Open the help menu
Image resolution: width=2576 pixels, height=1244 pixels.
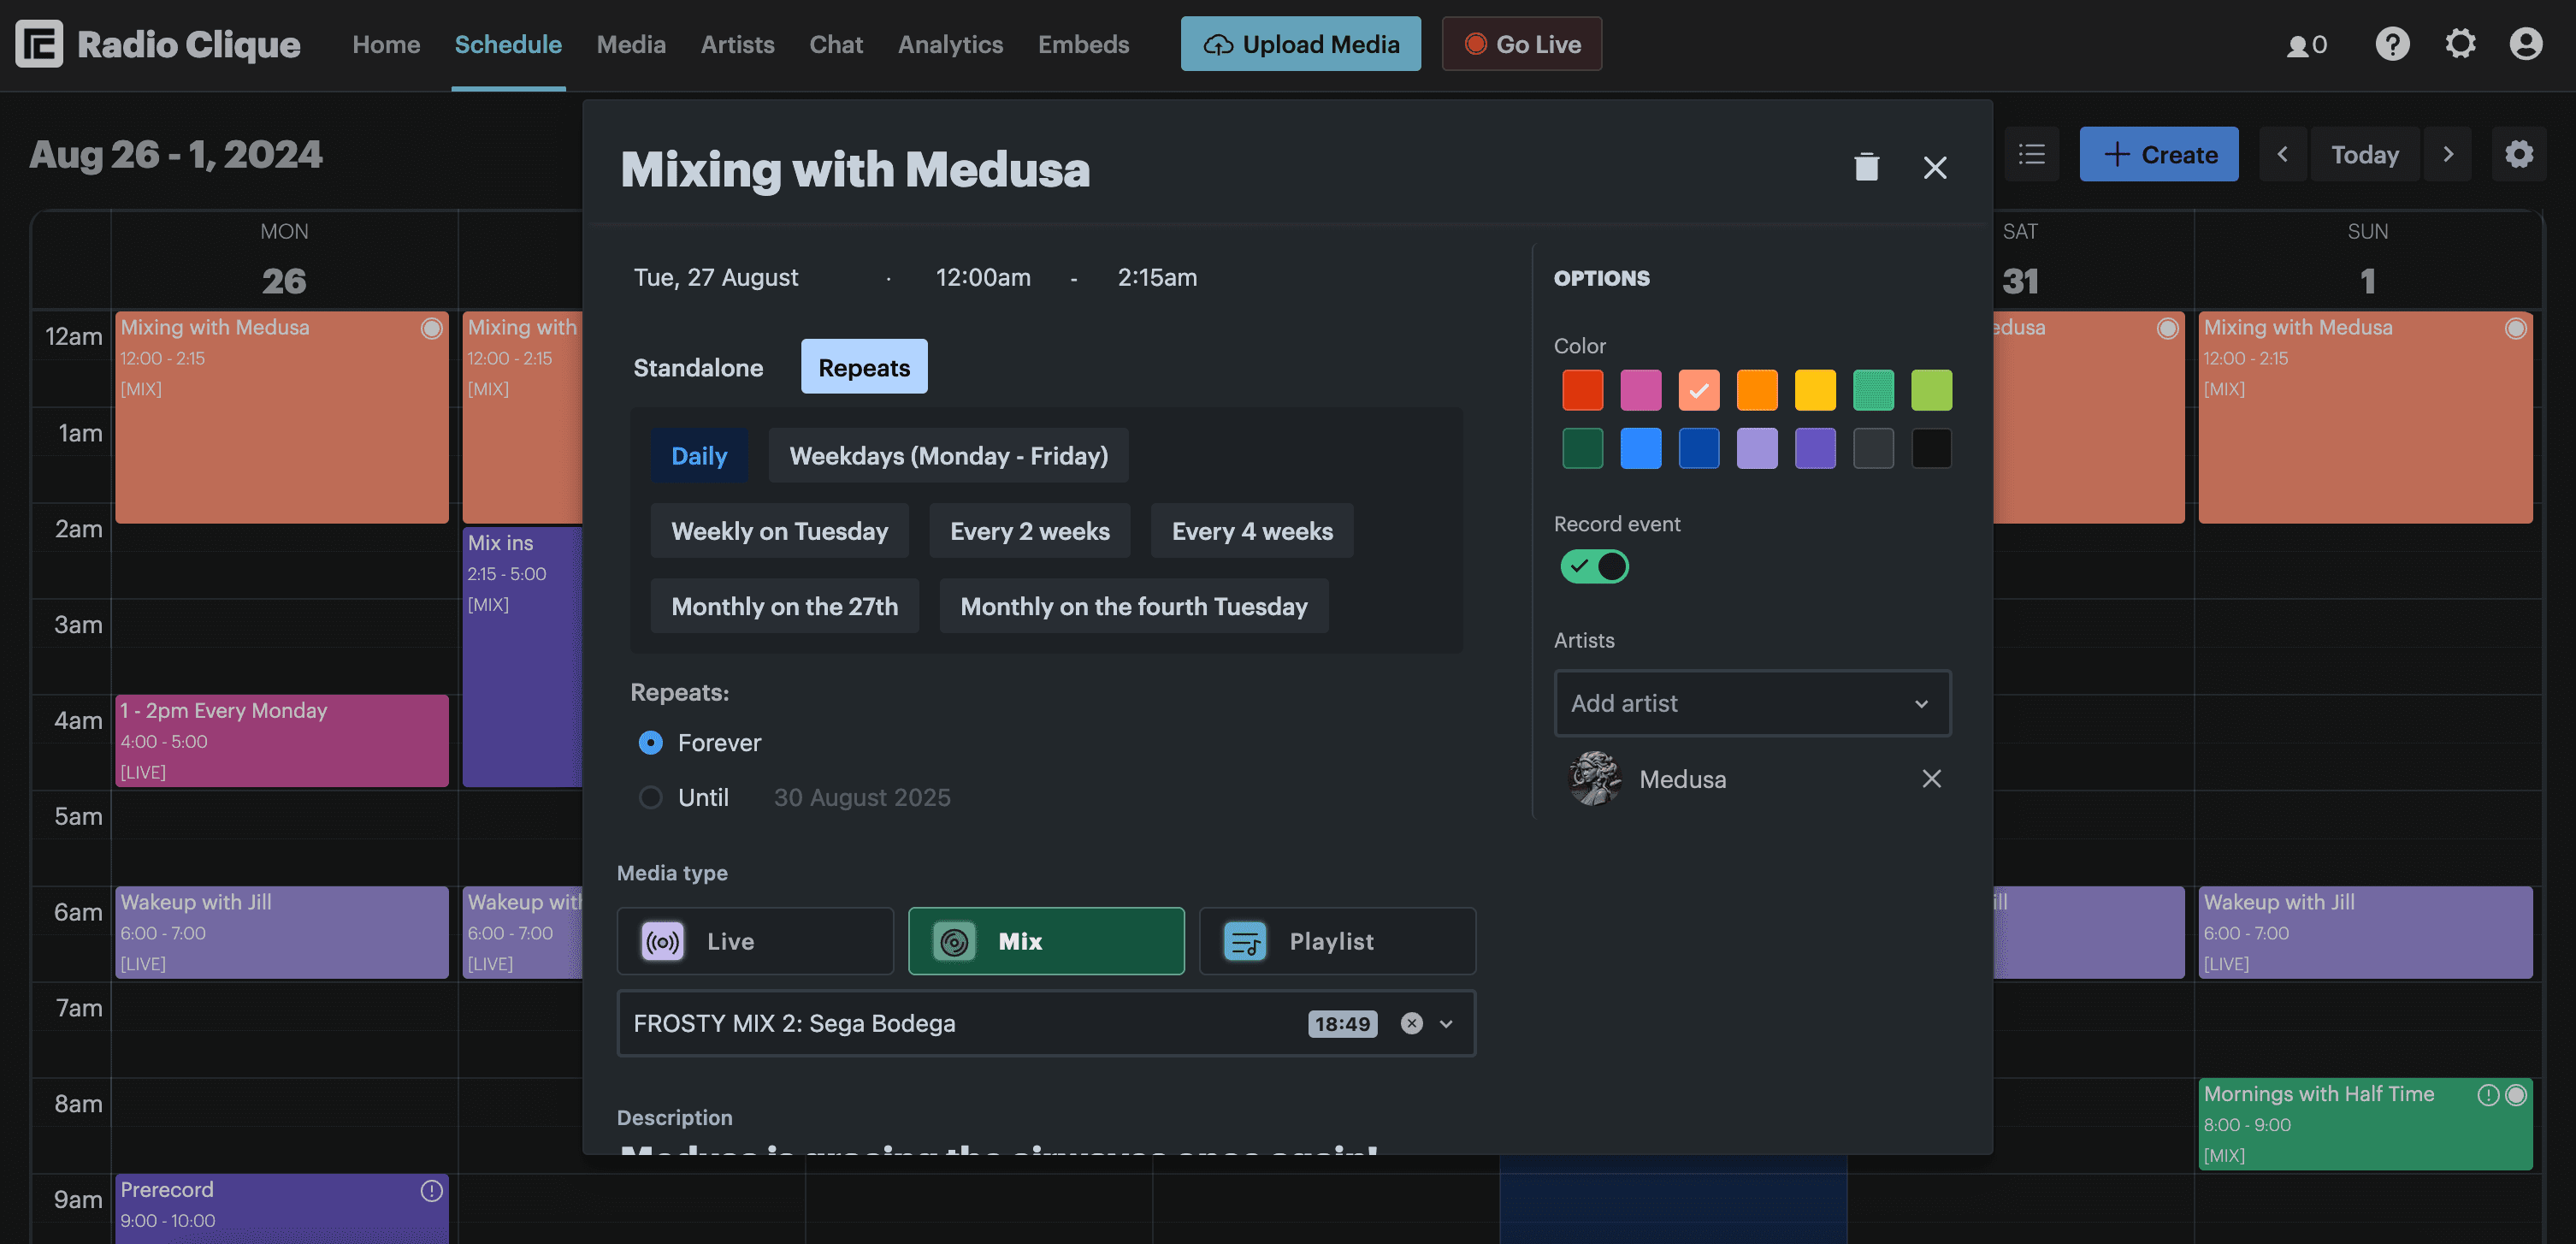(x=2392, y=44)
